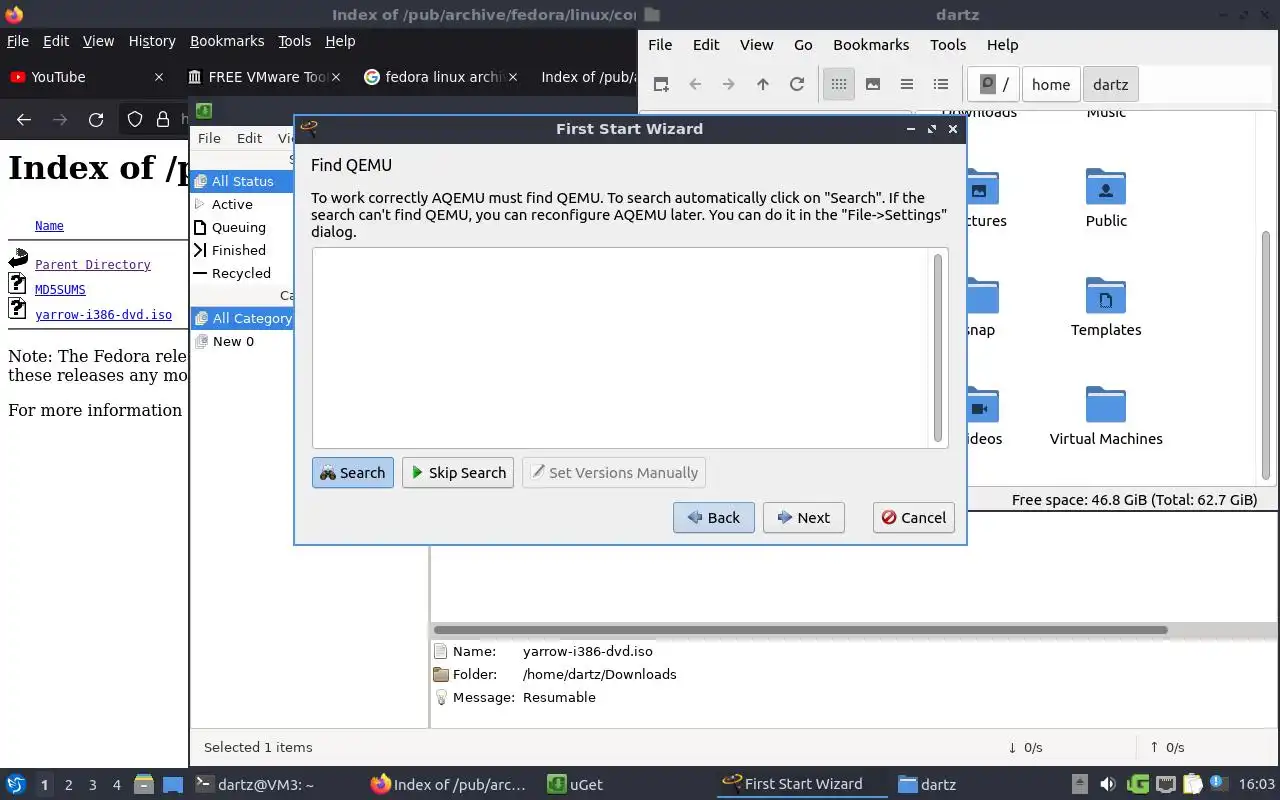Image resolution: width=1280 pixels, height=800 pixels.
Task: Select the home path segment
Action: pyautogui.click(x=1051, y=85)
